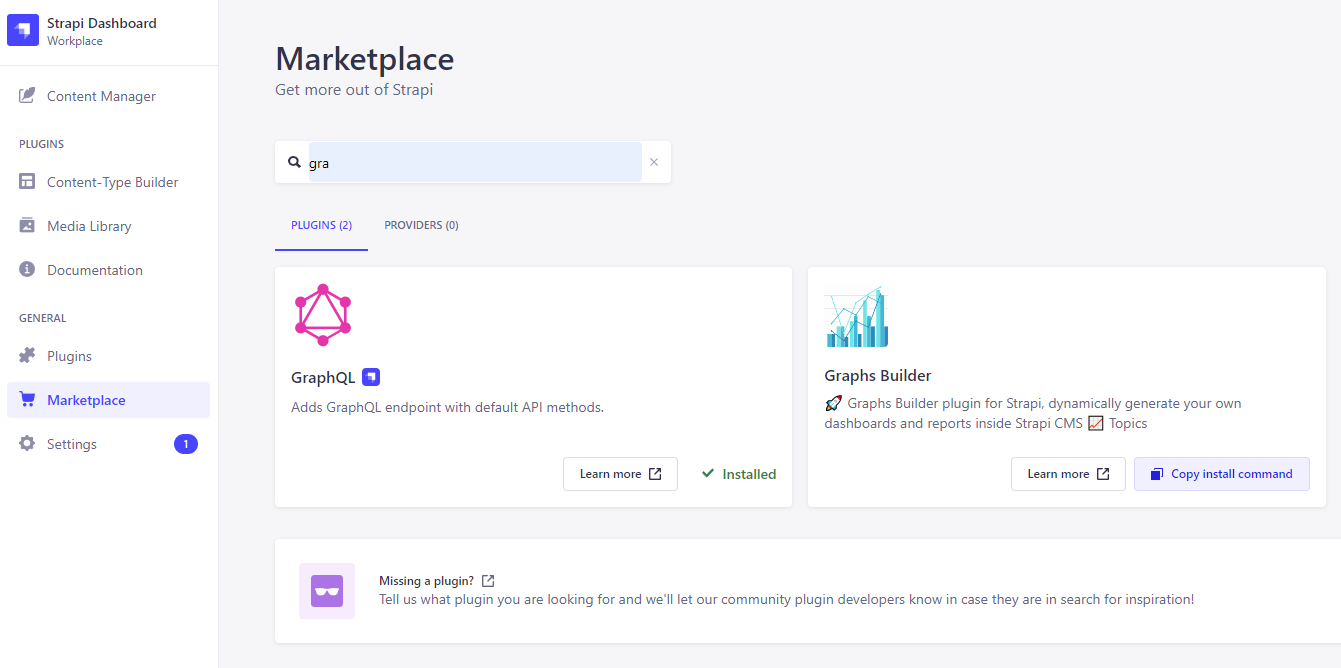Select Marketplace in the sidebar
1341x668 pixels.
point(108,400)
